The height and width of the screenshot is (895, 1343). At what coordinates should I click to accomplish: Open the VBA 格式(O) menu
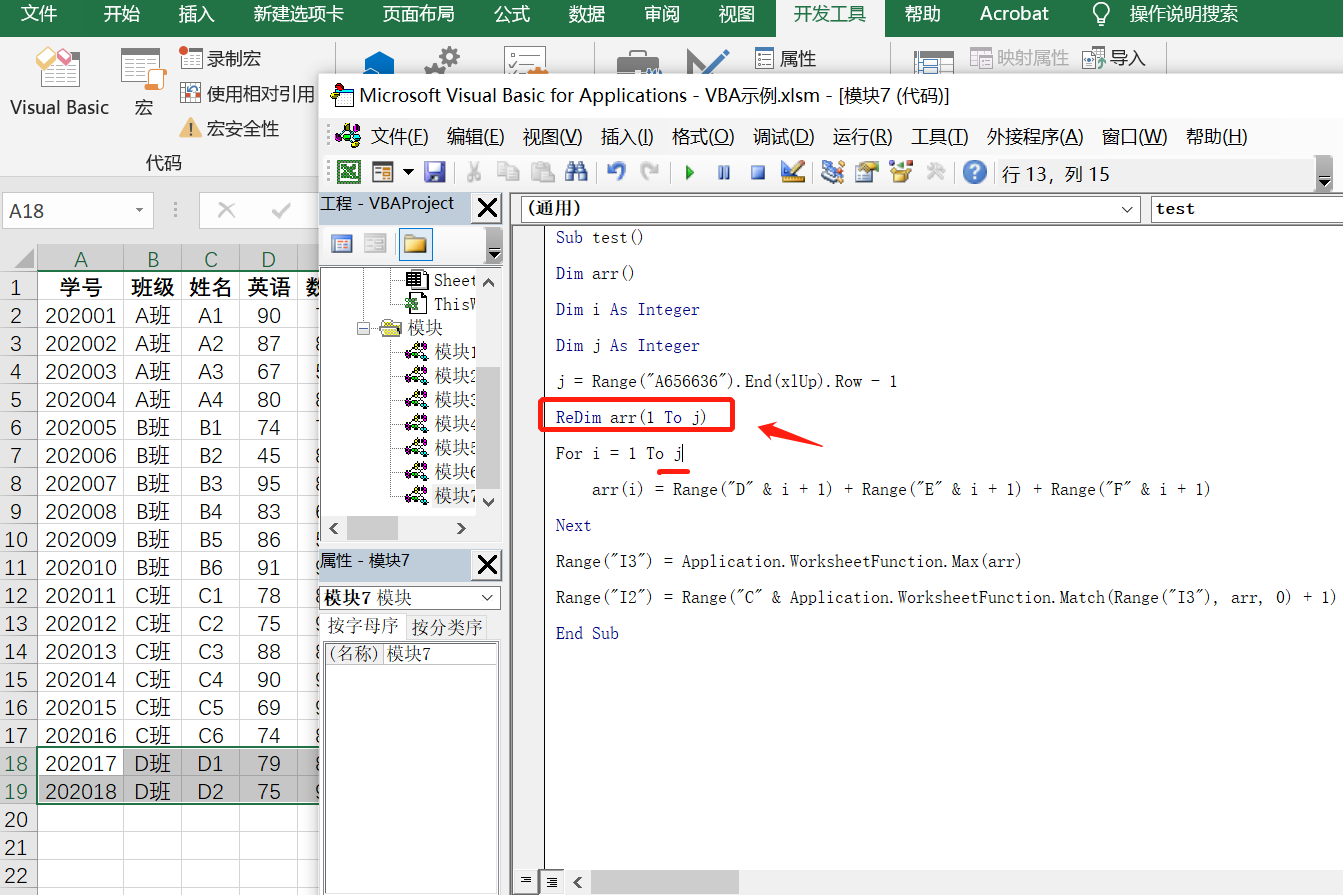703,137
